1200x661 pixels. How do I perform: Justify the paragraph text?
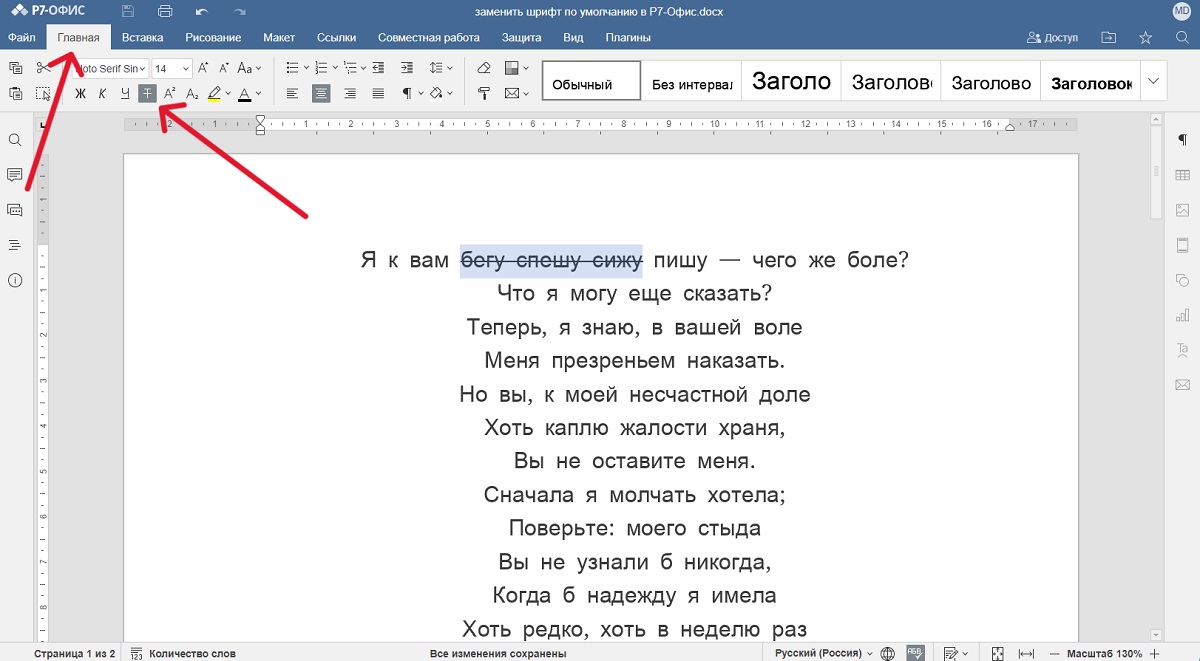coord(379,94)
